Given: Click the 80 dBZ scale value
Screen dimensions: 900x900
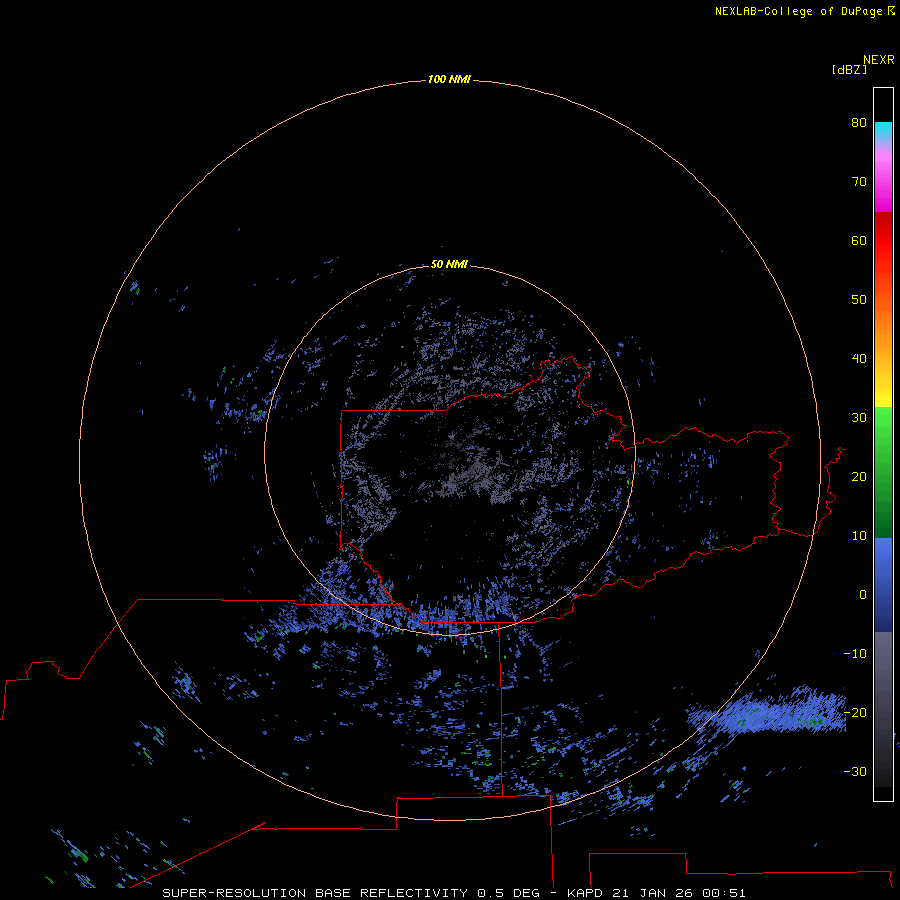Looking at the screenshot, I should (859, 122).
